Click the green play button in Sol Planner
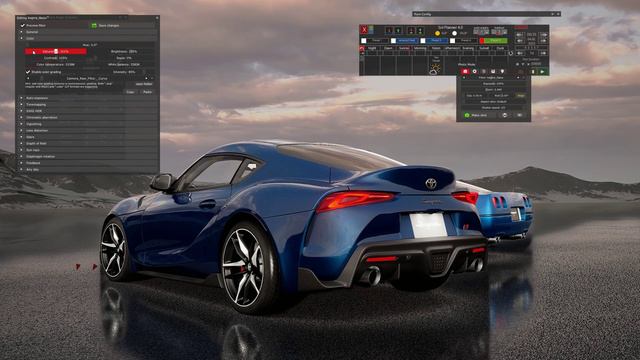 point(542,72)
